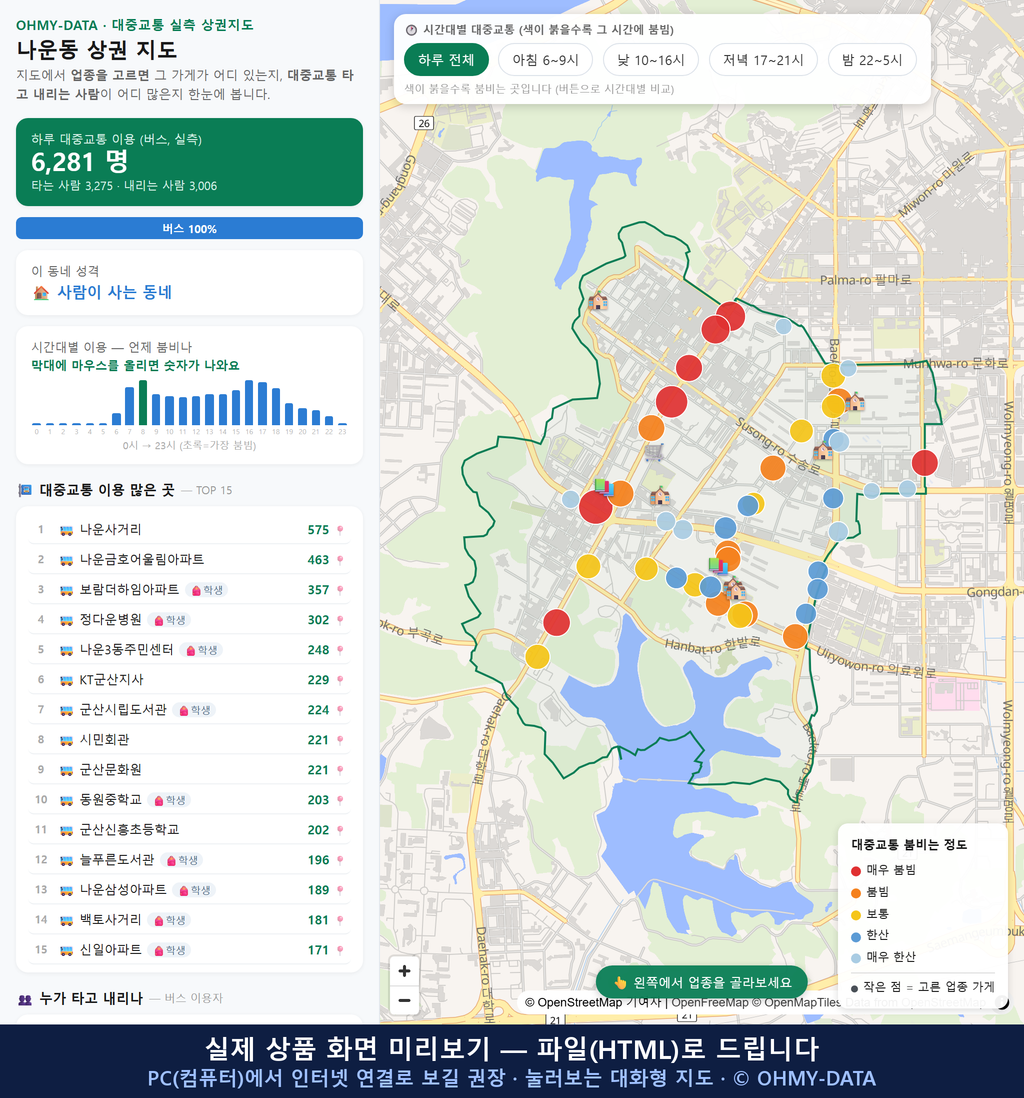Image resolution: width=1024 pixels, height=1098 pixels.
Task: Switch to 저녁 17~21시 time filter
Action: [763, 60]
